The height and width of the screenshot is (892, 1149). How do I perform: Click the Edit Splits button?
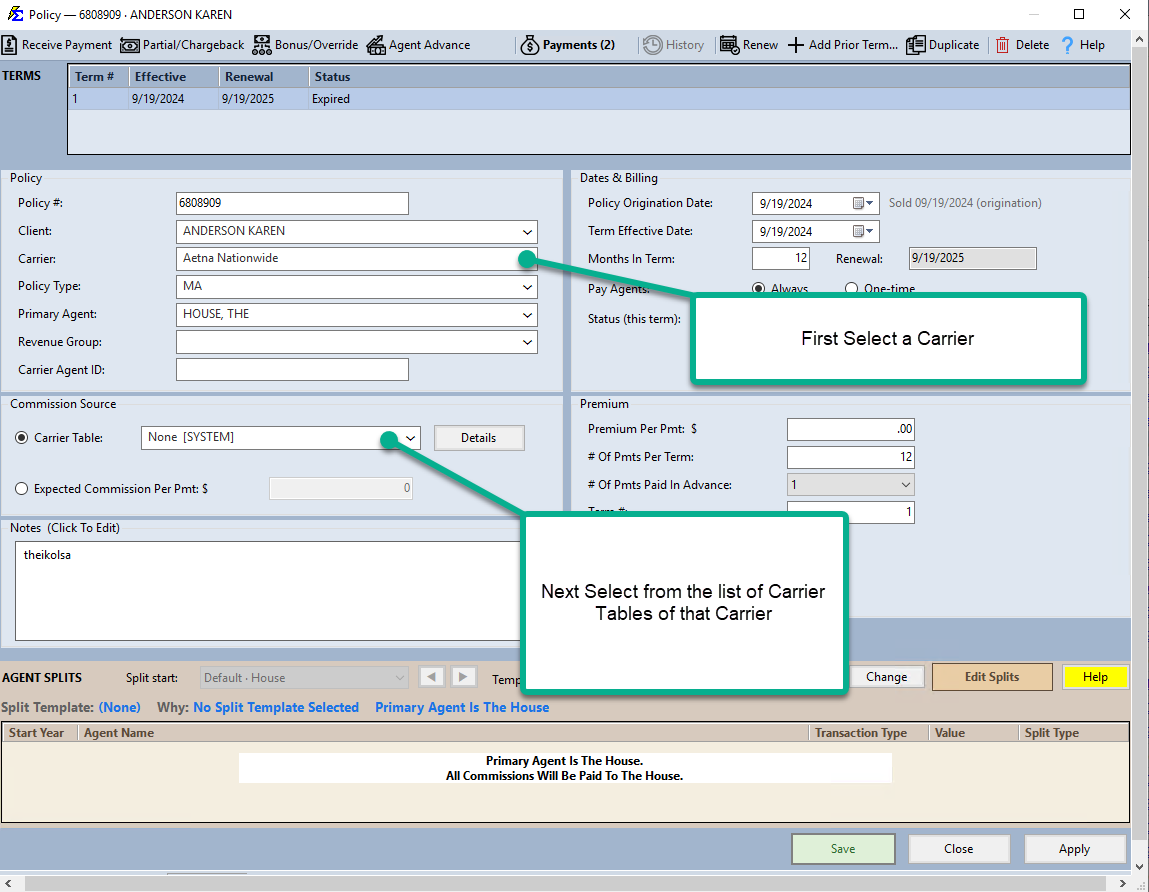coord(991,677)
